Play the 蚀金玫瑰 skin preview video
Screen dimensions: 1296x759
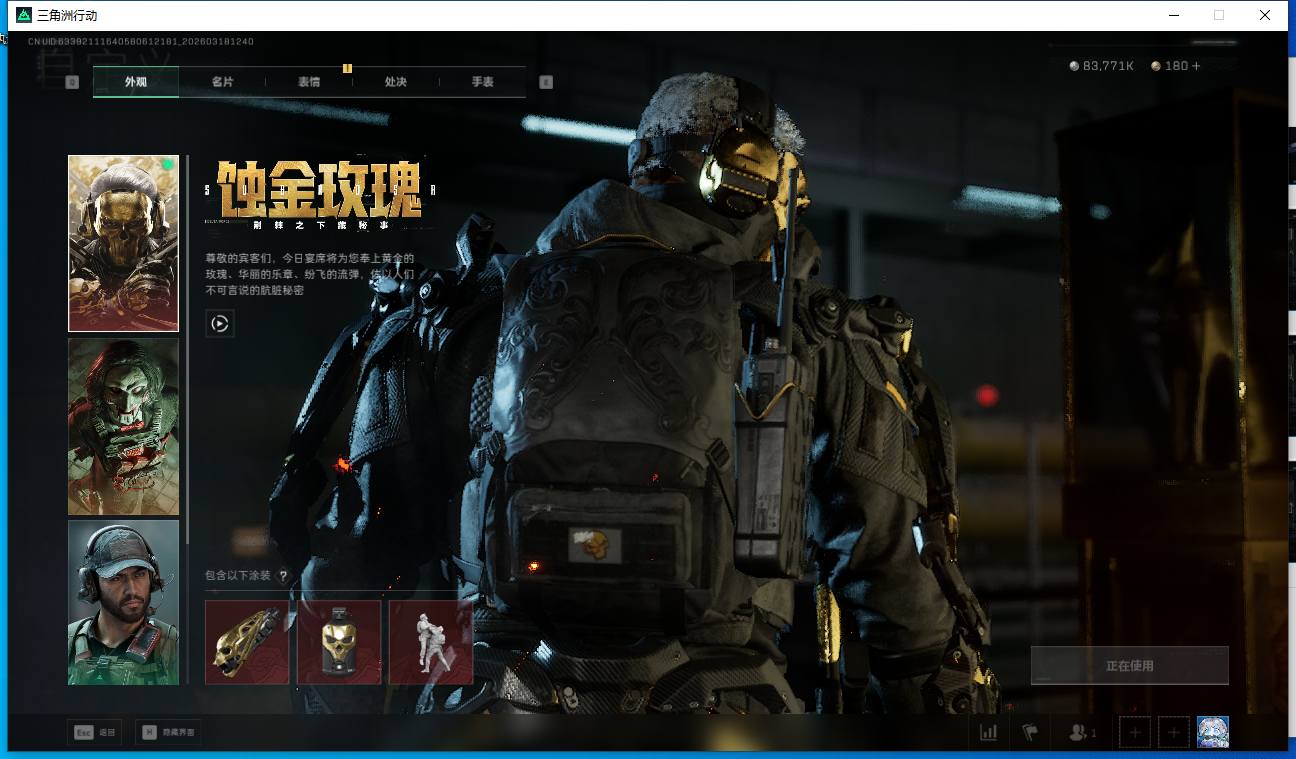click(220, 323)
